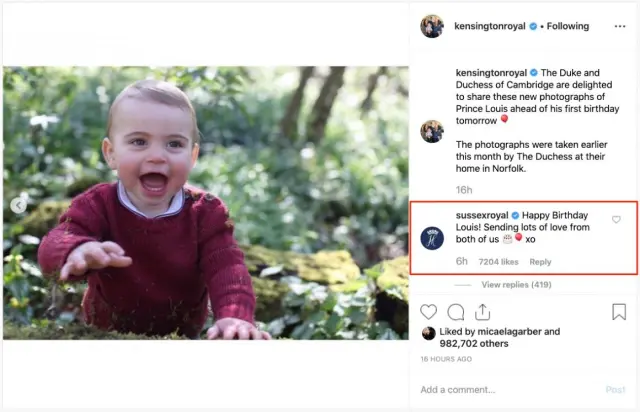Click the Post button

(616, 390)
